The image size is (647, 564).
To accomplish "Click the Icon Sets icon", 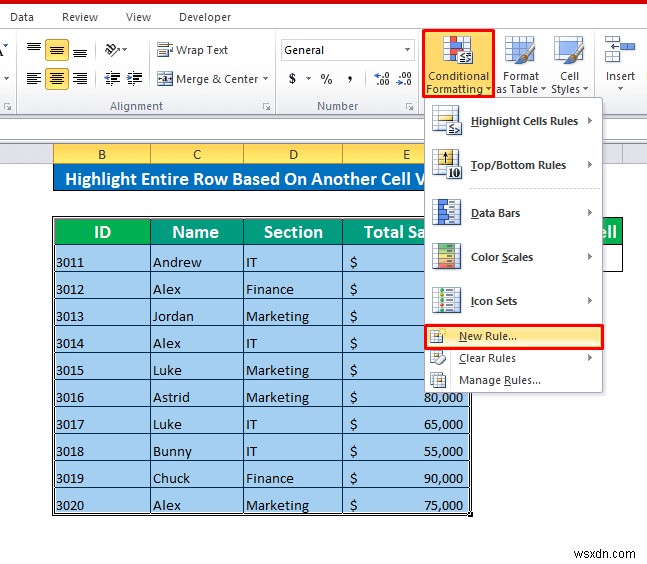I will pos(446,300).
